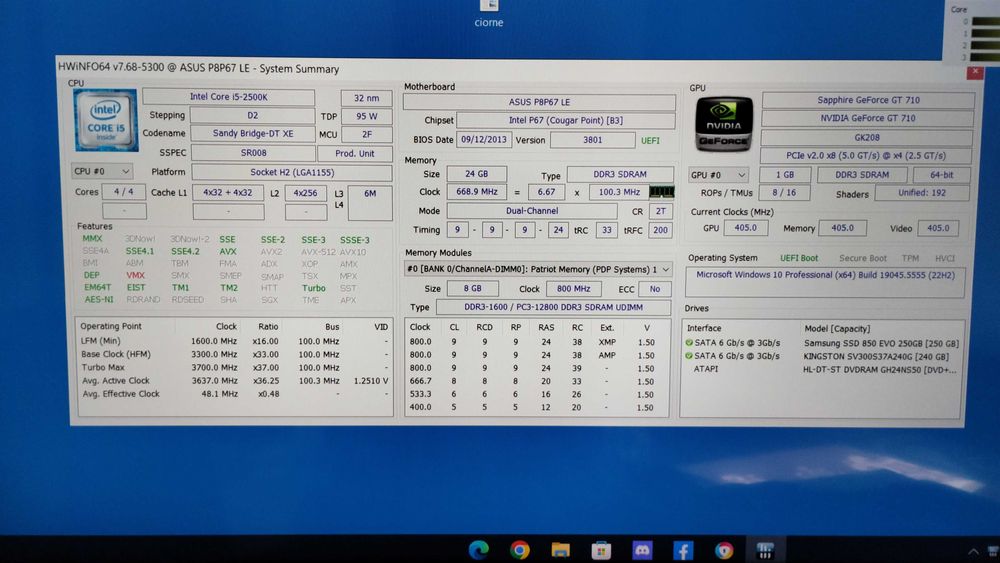Click the GPU clock 405.0 value
Viewport: 1000px width, 563px height.
tap(746, 228)
